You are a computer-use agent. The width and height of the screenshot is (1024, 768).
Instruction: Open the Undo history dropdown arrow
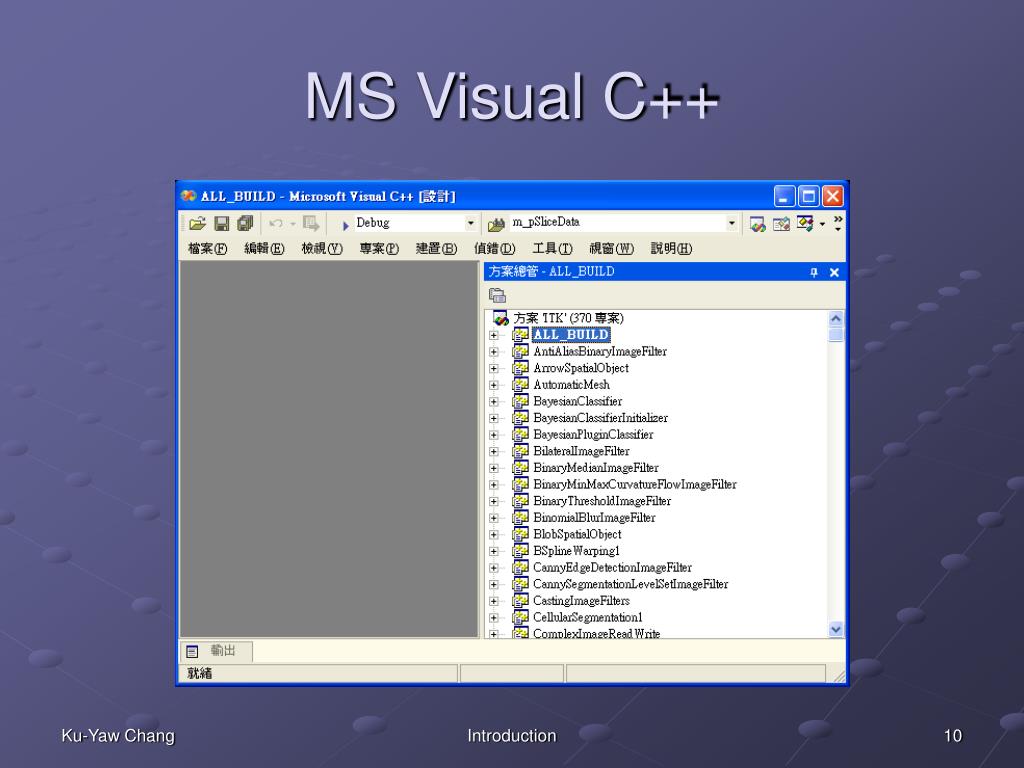[293, 224]
